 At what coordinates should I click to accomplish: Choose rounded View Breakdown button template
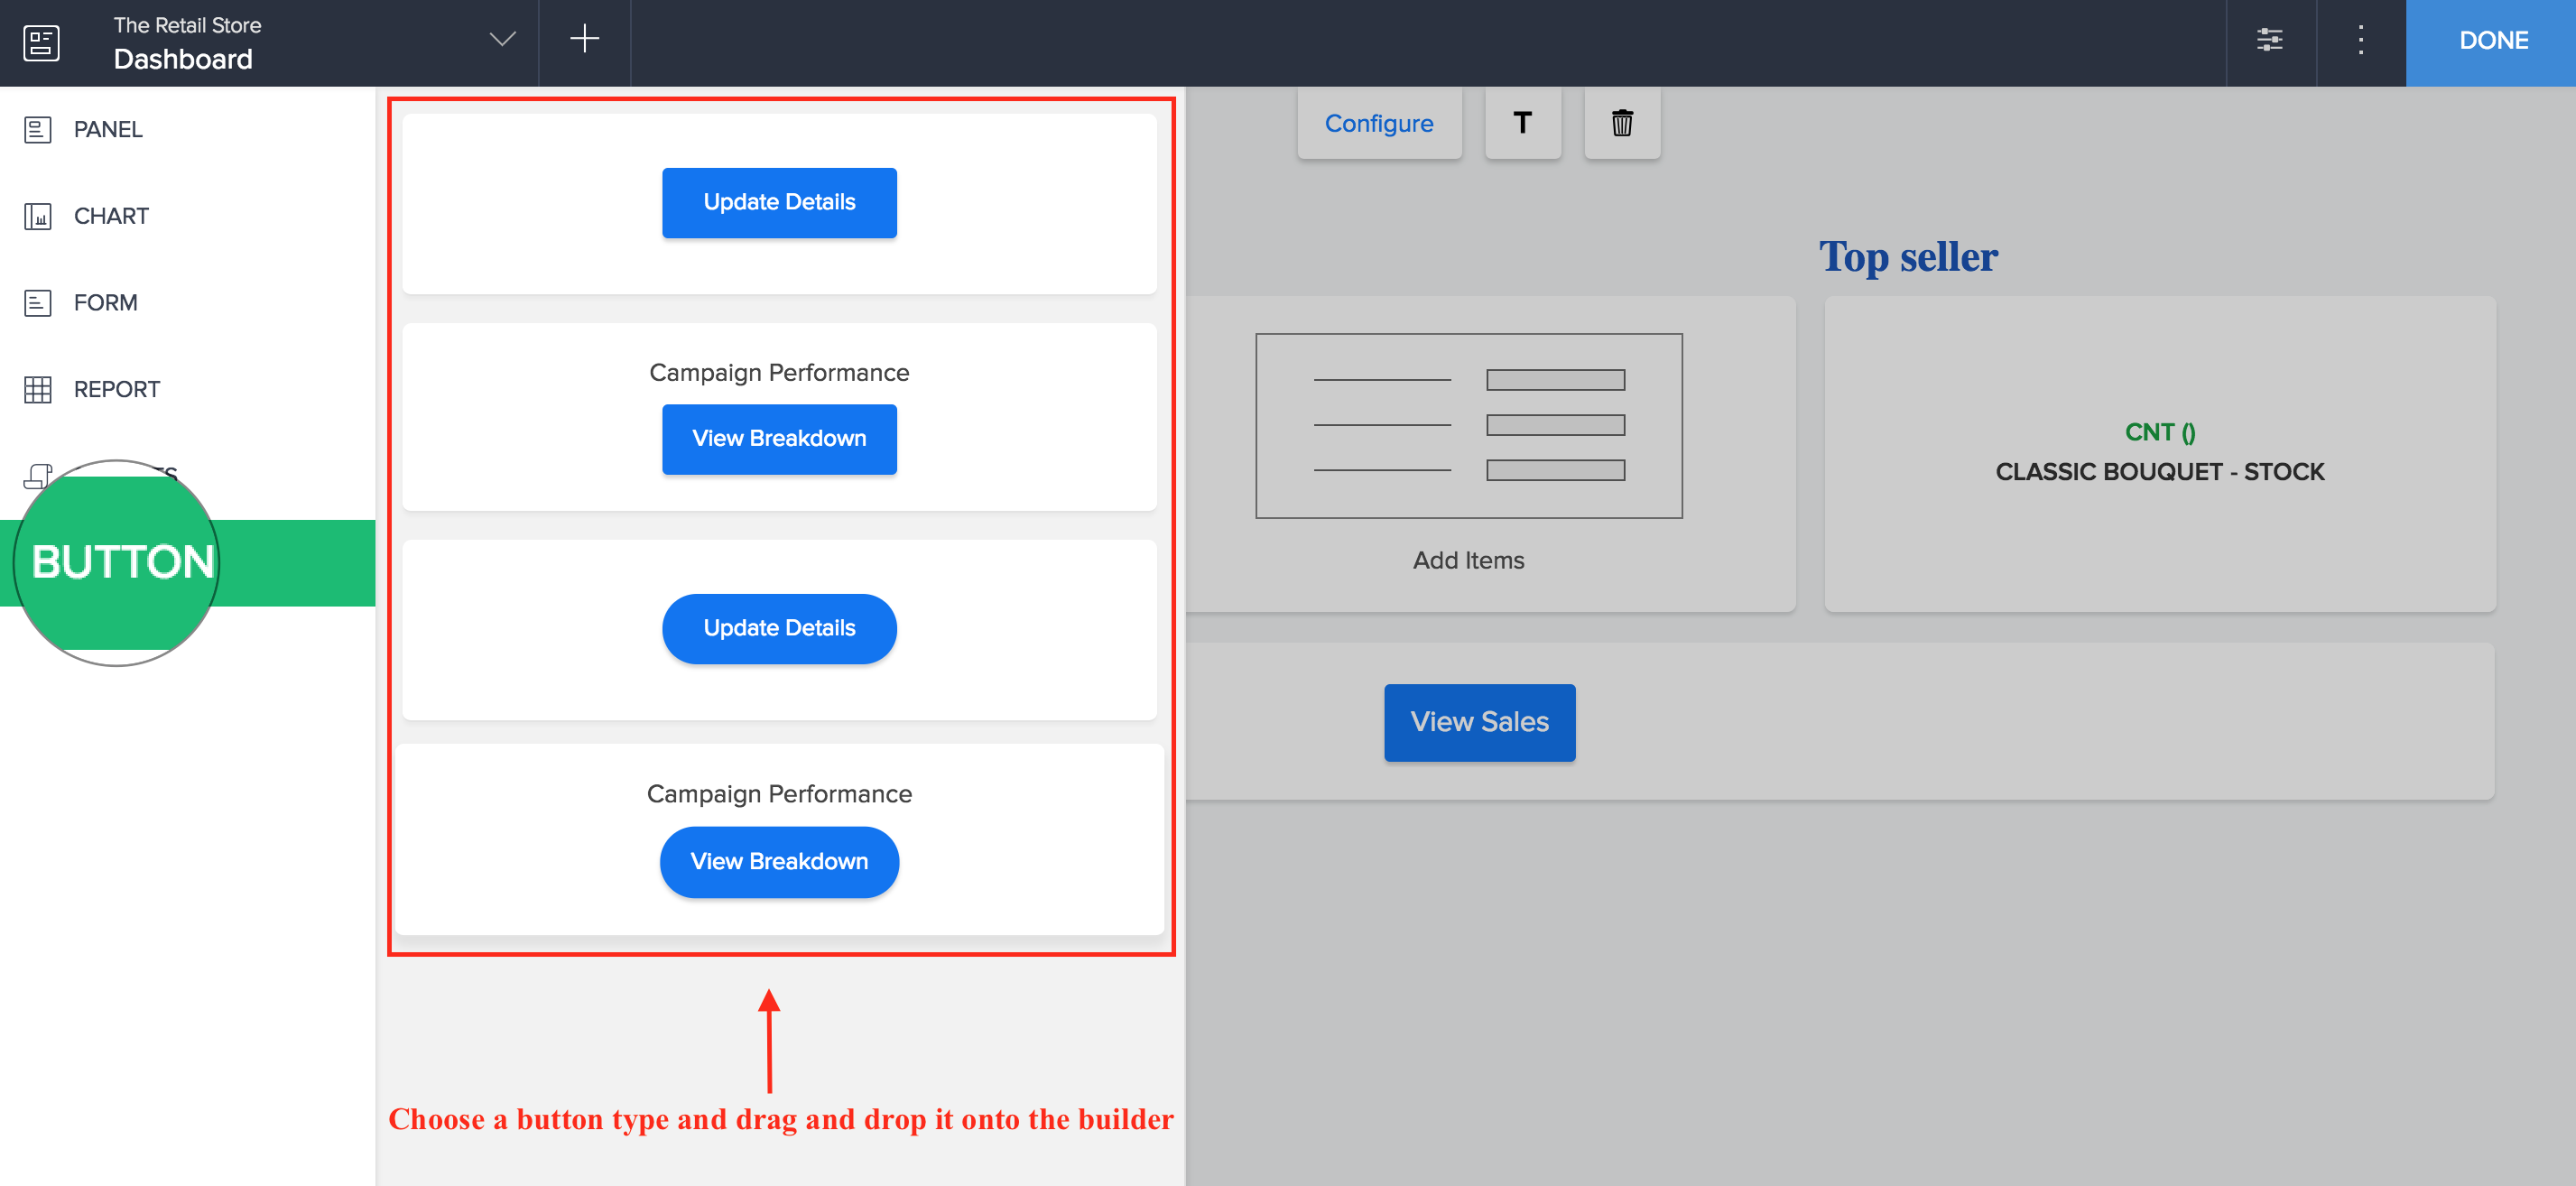pos(779,861)
